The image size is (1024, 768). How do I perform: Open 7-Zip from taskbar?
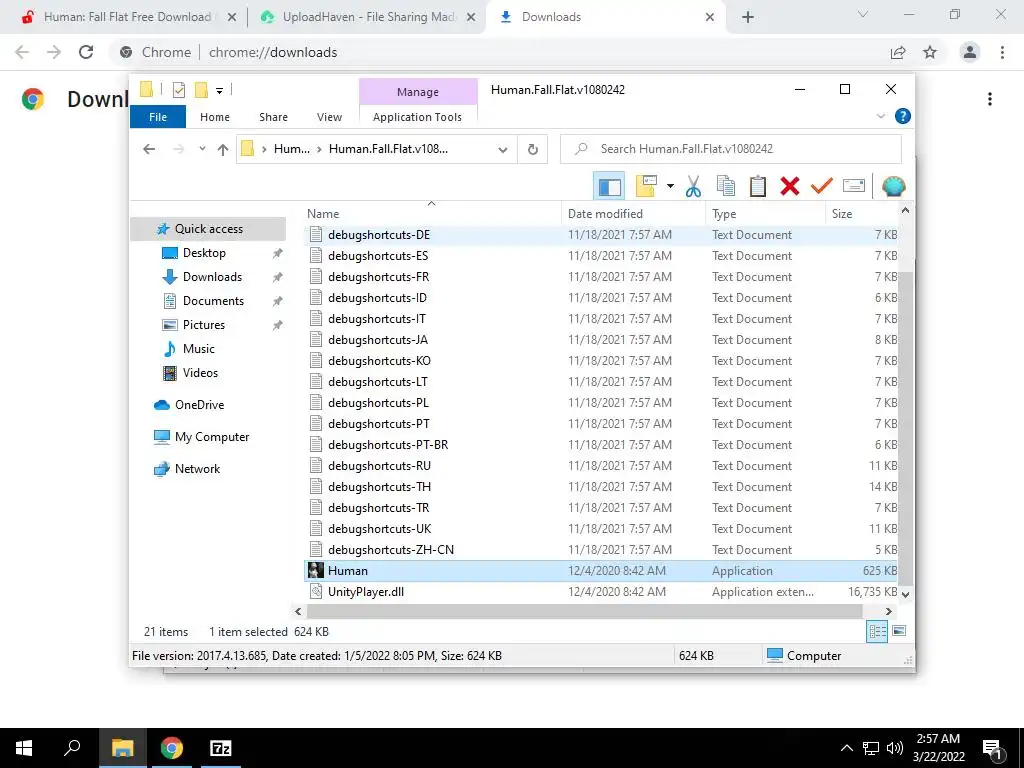point(221,748)
